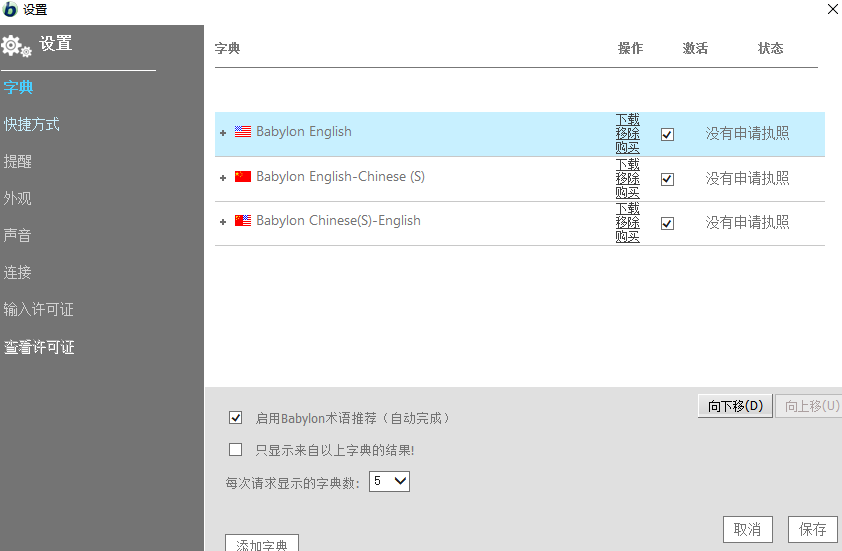Click 移除 link for Babylon English
842x551 pixels.
(x=627, y=133)
